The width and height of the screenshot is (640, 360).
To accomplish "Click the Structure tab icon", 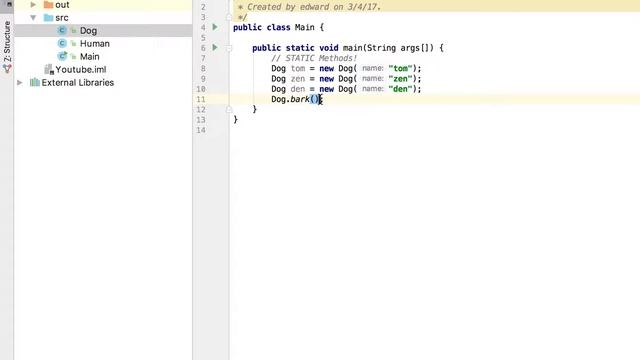I will pos(7,69).
